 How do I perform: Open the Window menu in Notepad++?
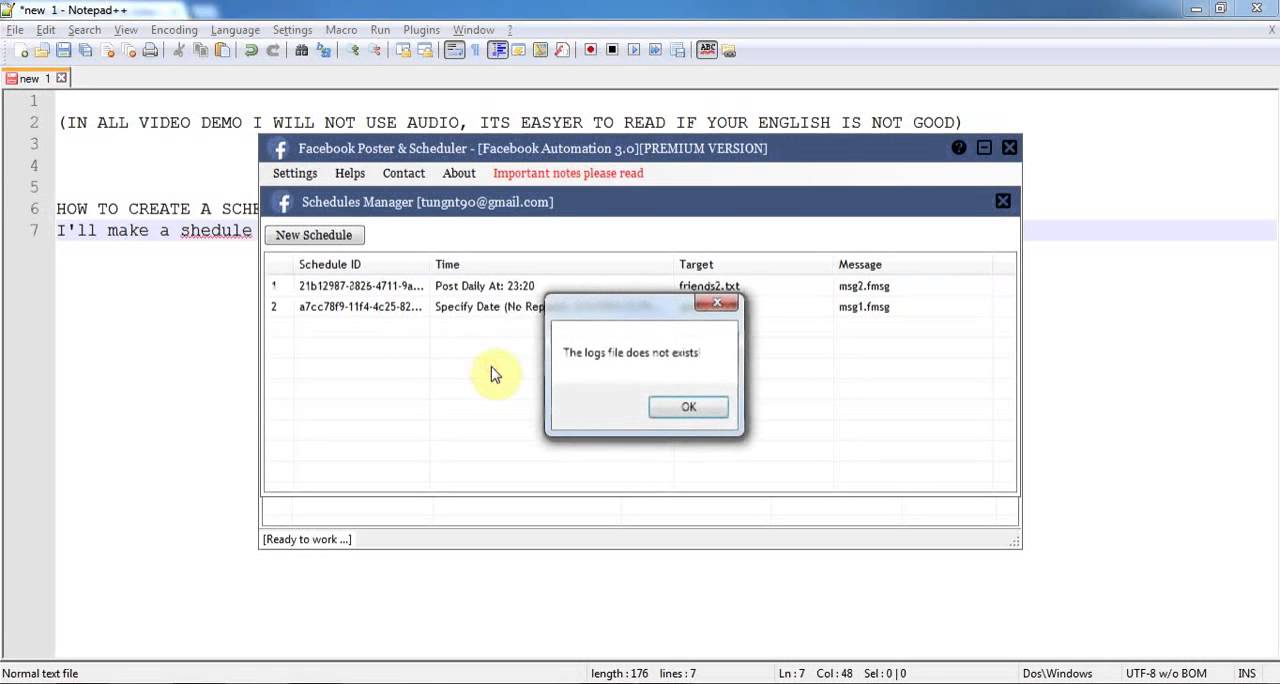[473, 30]
